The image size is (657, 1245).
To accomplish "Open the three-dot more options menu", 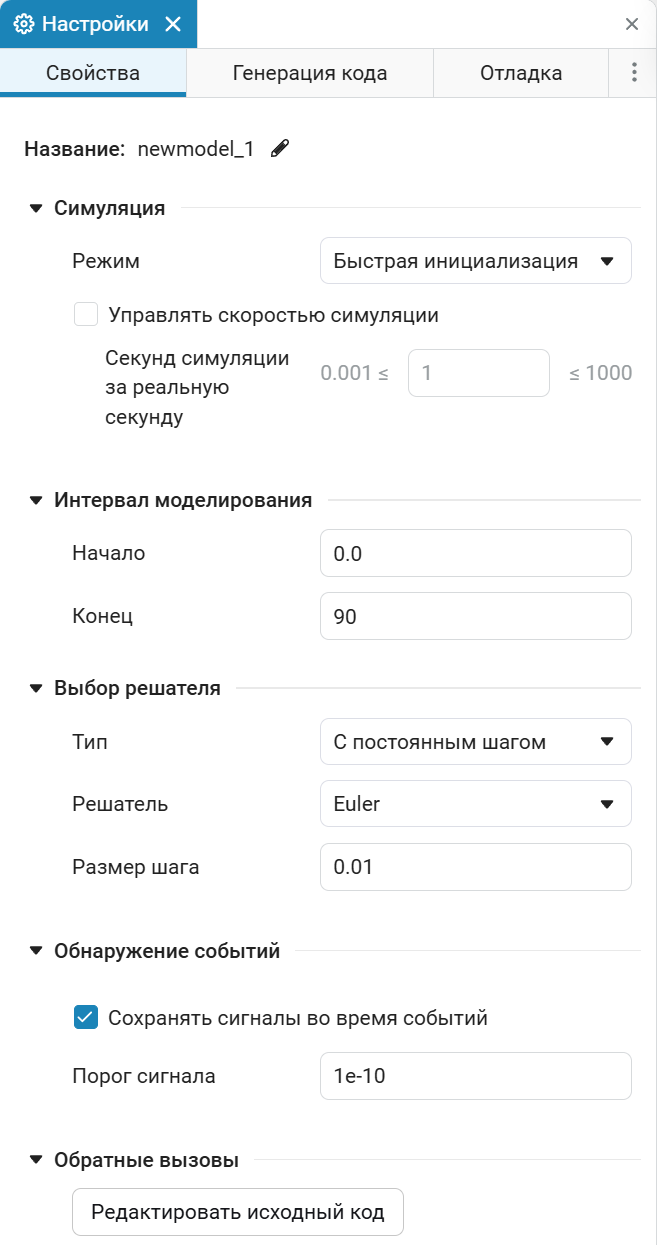I will (x=633, y=73).
